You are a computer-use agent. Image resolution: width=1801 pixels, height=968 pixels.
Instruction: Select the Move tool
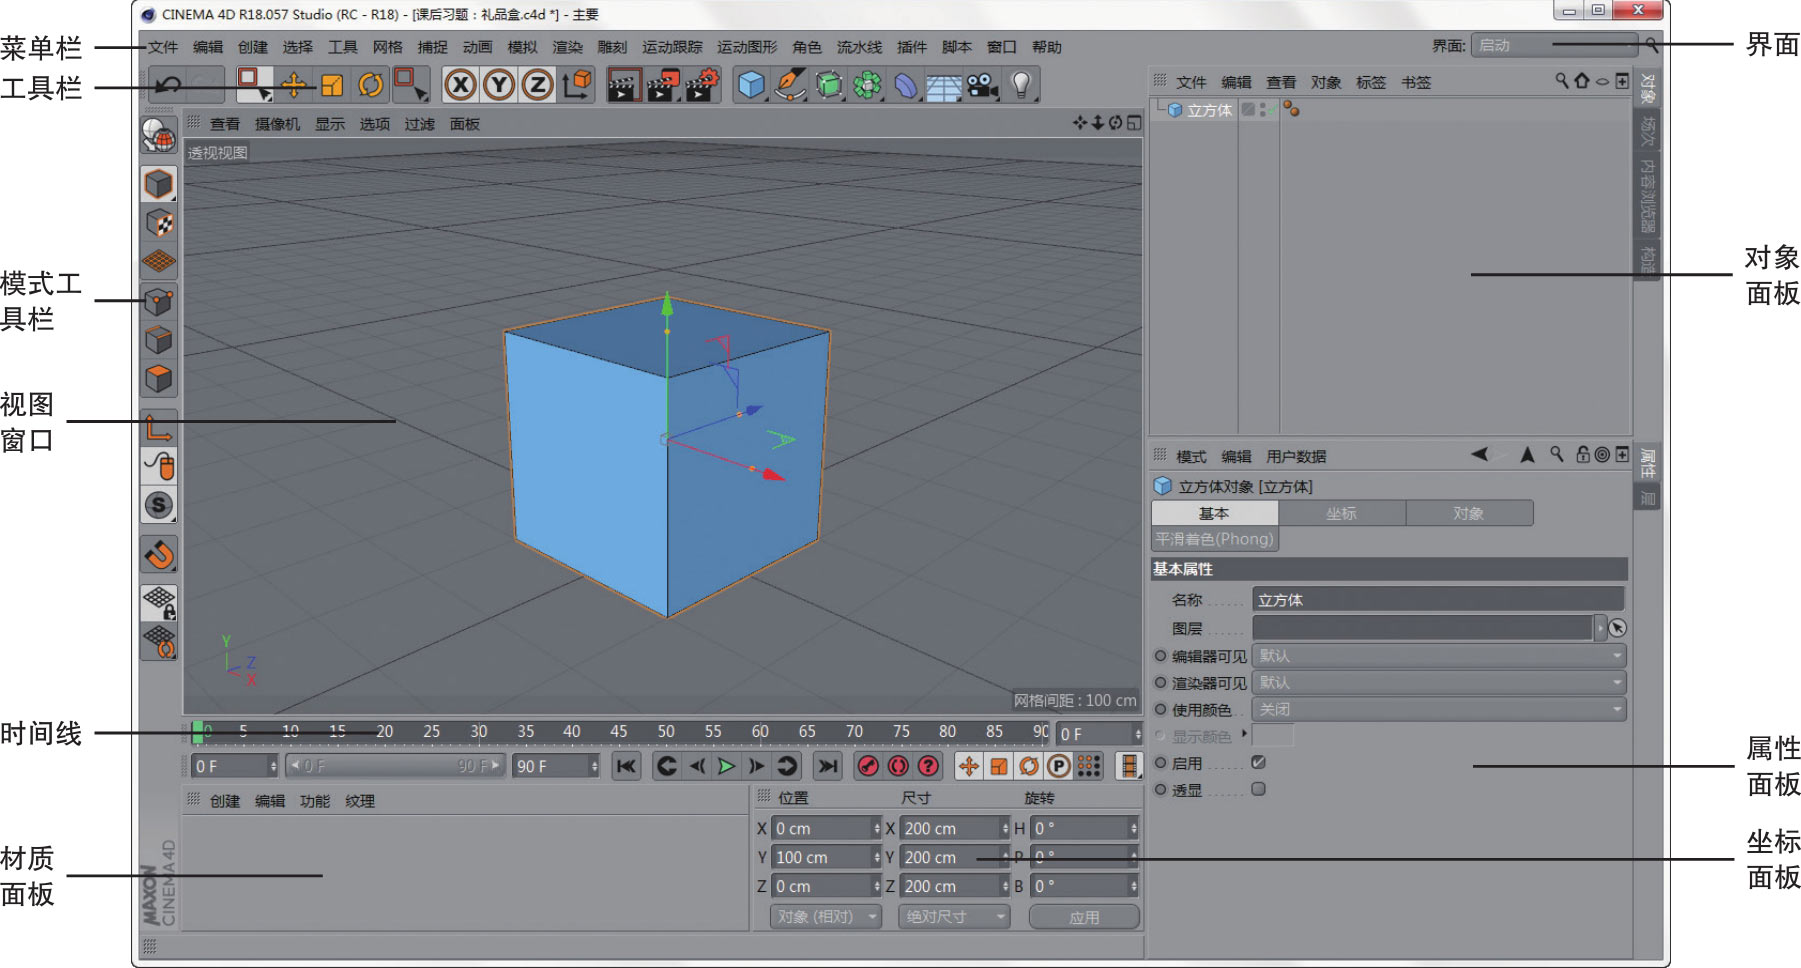click(x=293, y=85)
